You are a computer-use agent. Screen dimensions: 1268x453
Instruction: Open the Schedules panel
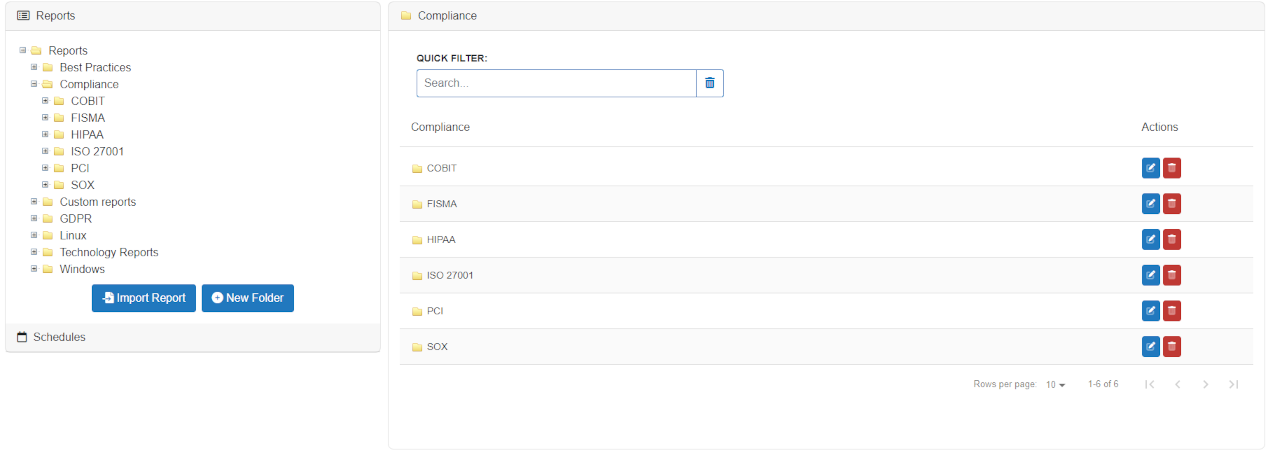(x=193, y=337)
